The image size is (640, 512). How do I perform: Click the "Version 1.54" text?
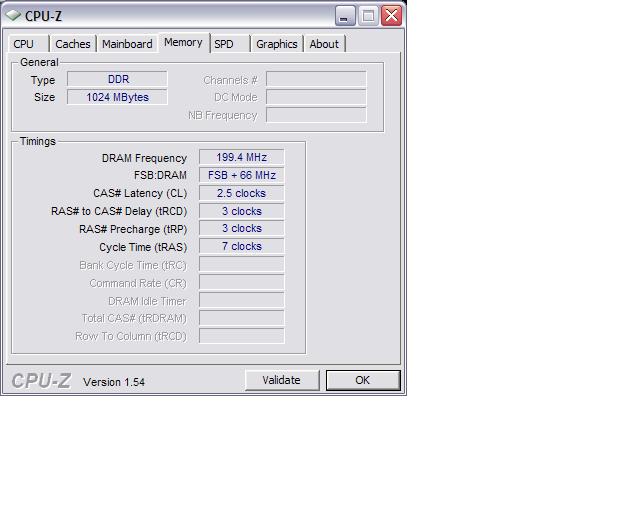(x=114, y=382)
